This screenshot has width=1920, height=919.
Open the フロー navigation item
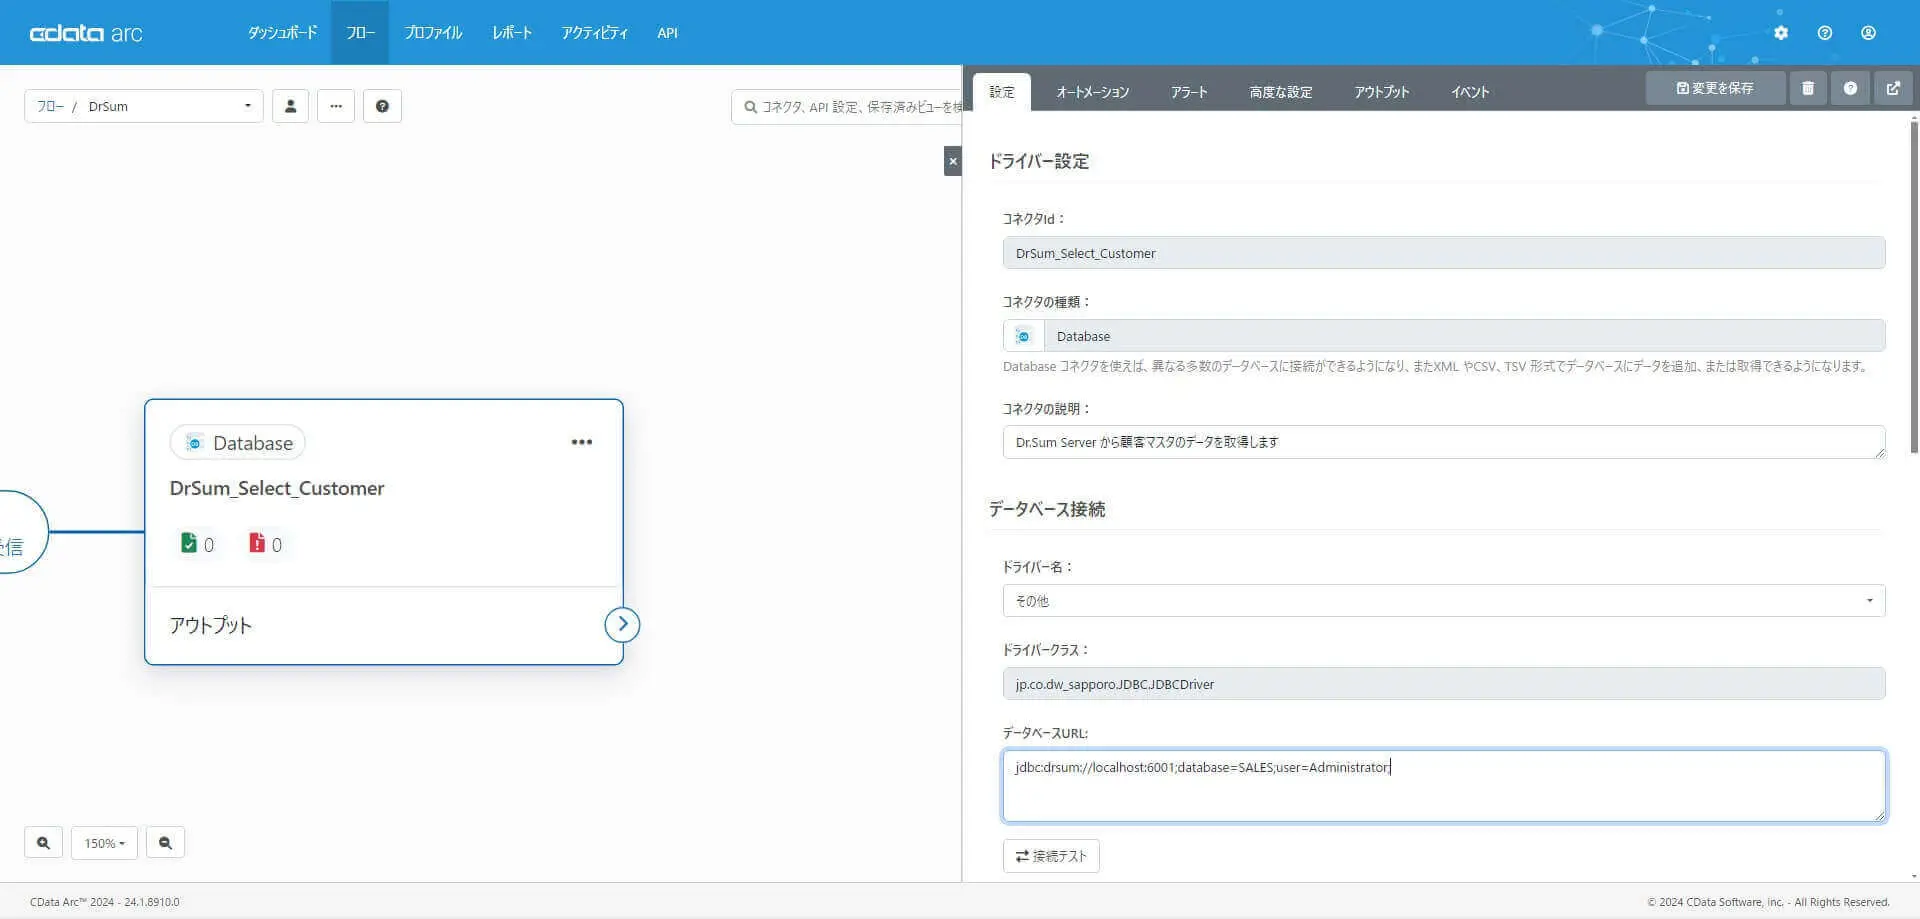(x=360, y=33)
